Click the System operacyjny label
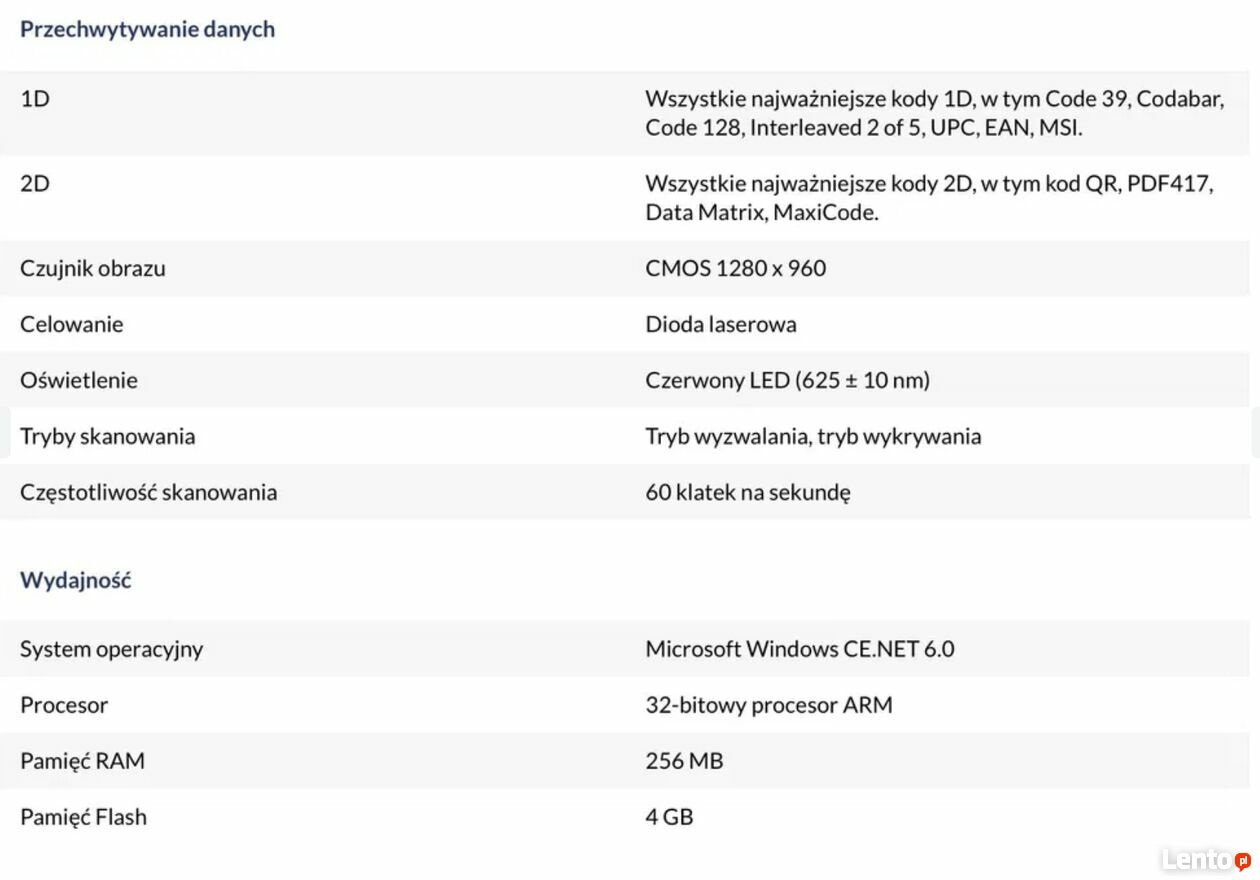Viewport: 1260px width, 880px height. coord(112,649)
